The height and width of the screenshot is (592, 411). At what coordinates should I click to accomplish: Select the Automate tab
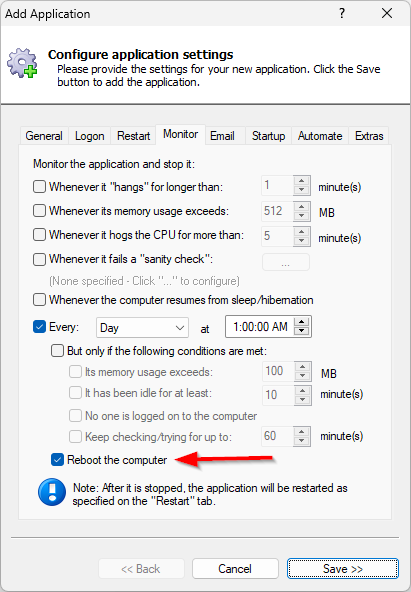[320, 136]
